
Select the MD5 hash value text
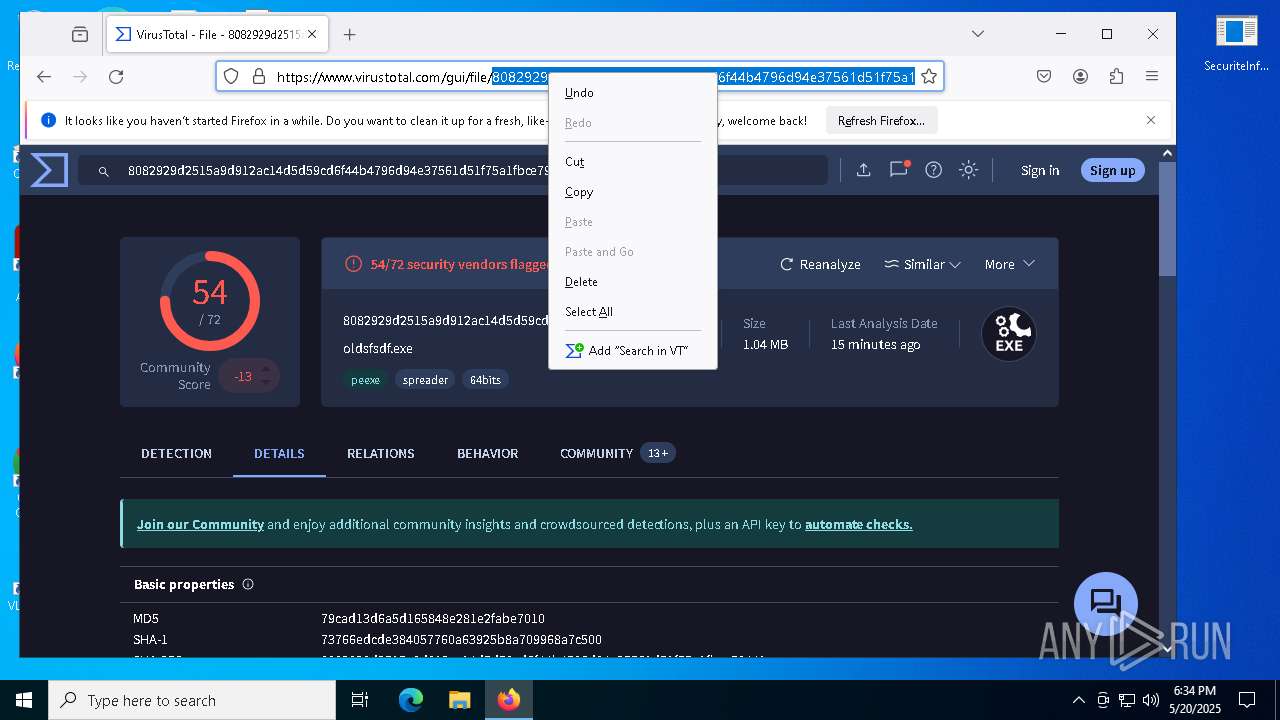pyautogui.click(x=433, y=618)
